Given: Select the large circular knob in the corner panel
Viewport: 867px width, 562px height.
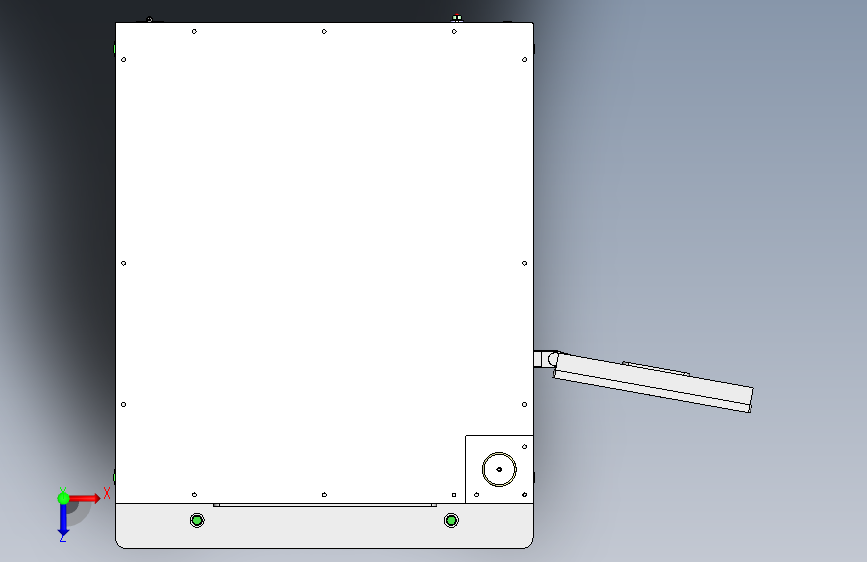Looking at the screenshot, I should (x=499, y=470).
